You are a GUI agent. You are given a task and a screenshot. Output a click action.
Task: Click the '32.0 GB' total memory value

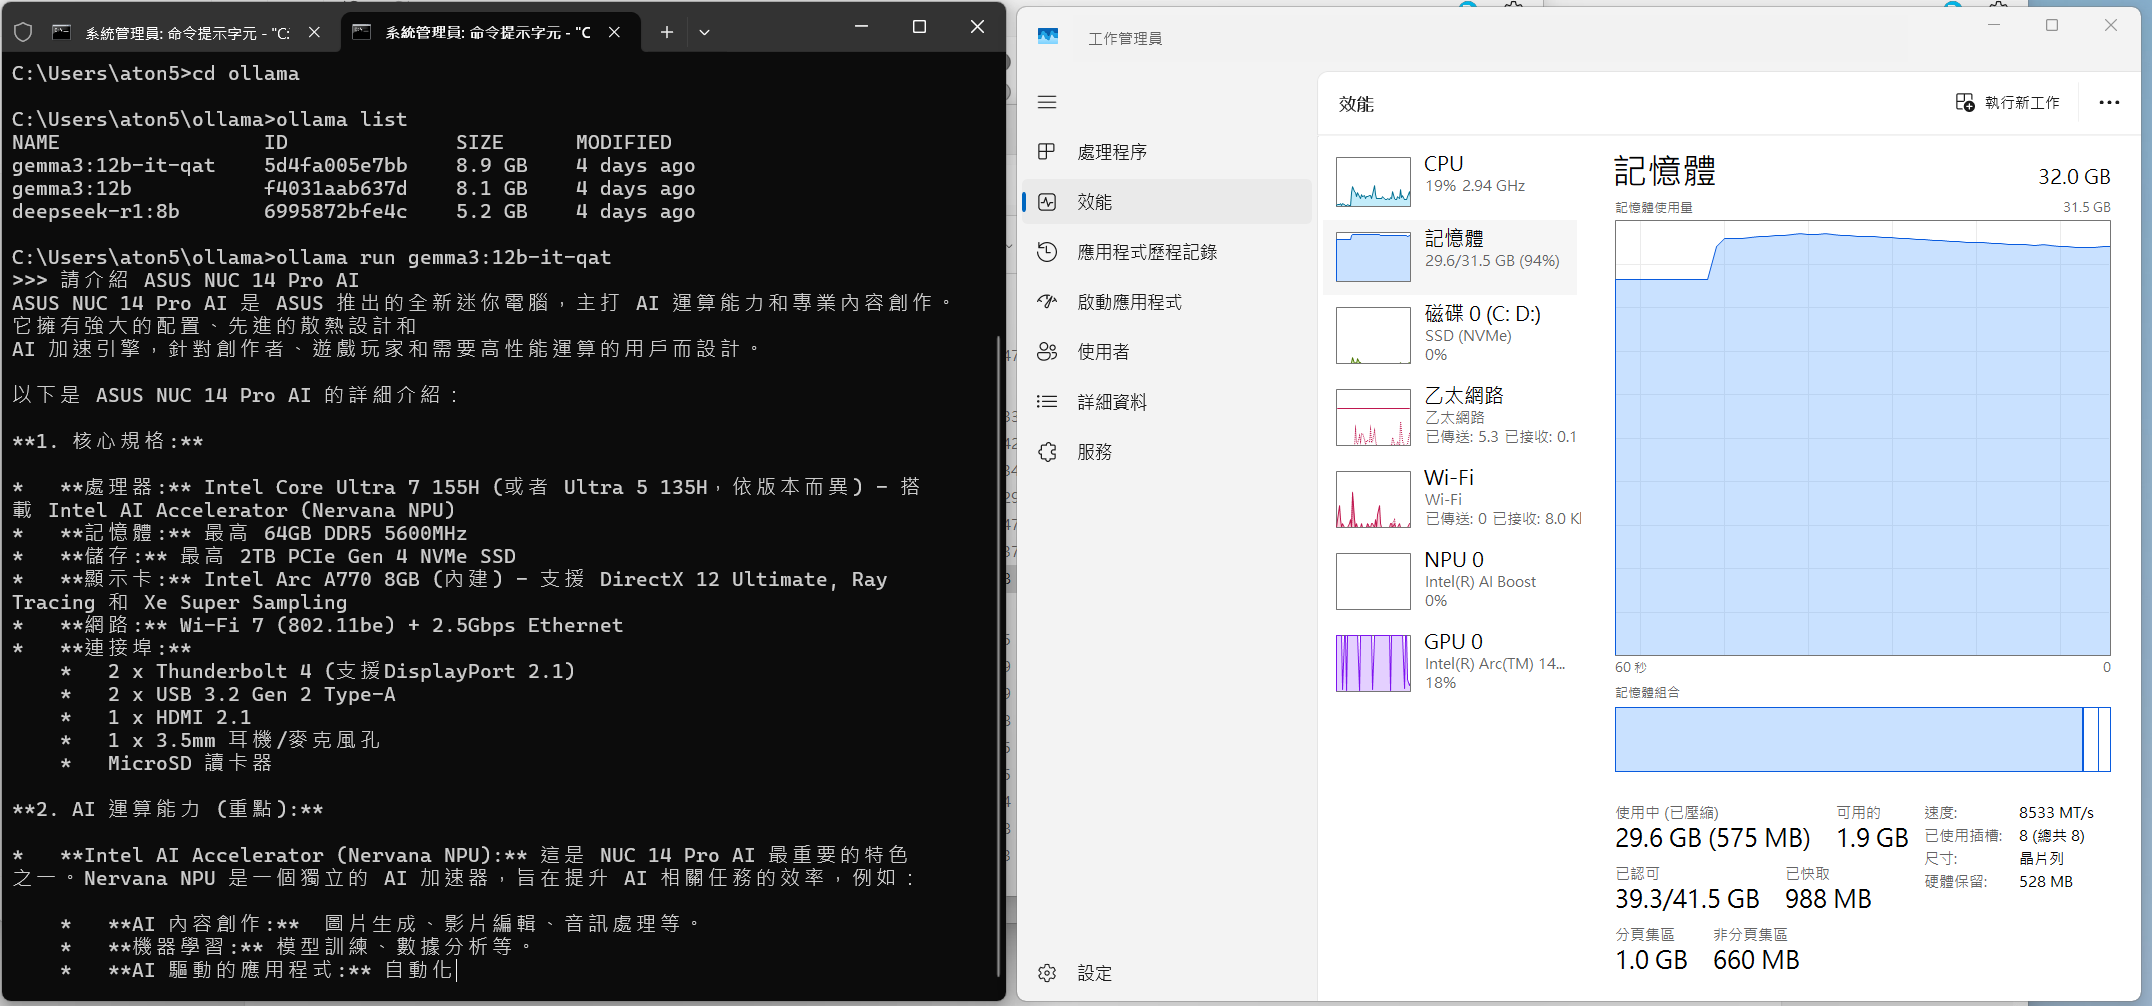tap(2074, 177)
